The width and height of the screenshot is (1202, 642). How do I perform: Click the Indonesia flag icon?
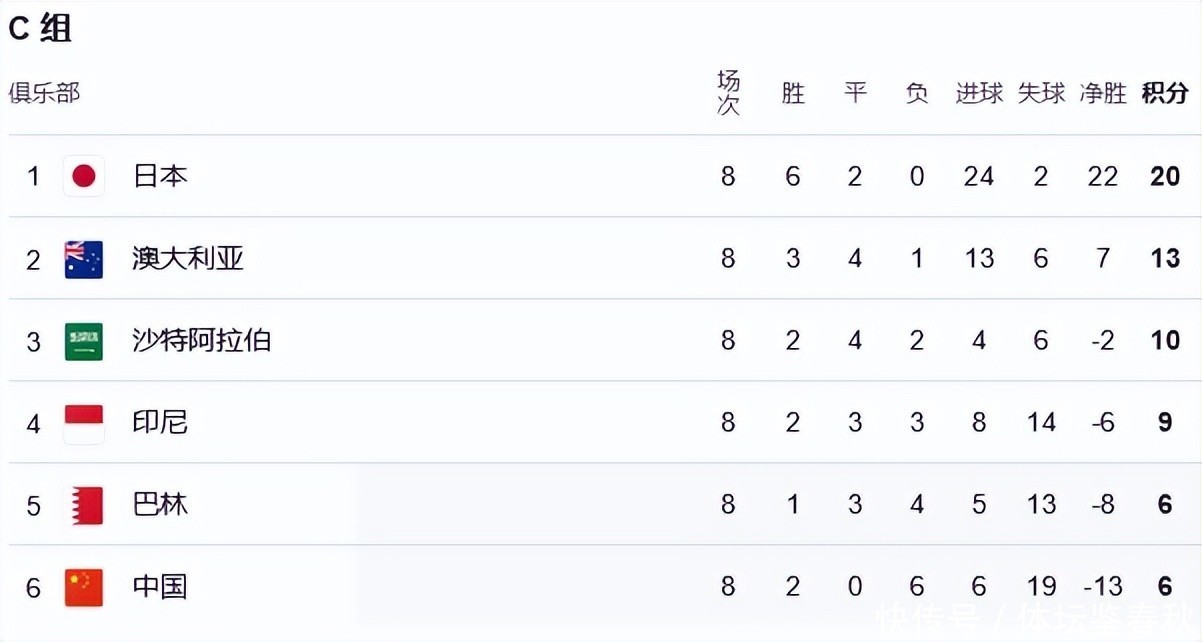pos(84,423)
